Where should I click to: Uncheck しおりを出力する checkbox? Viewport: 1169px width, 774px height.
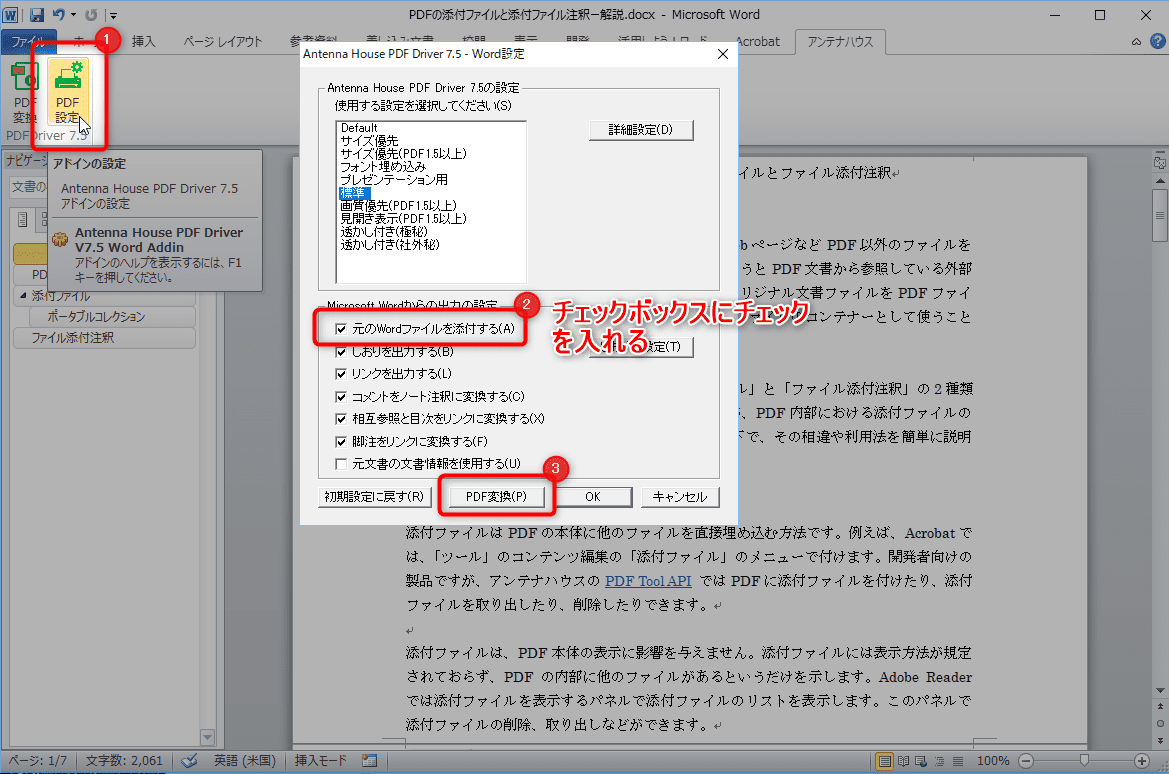[342, 352]
